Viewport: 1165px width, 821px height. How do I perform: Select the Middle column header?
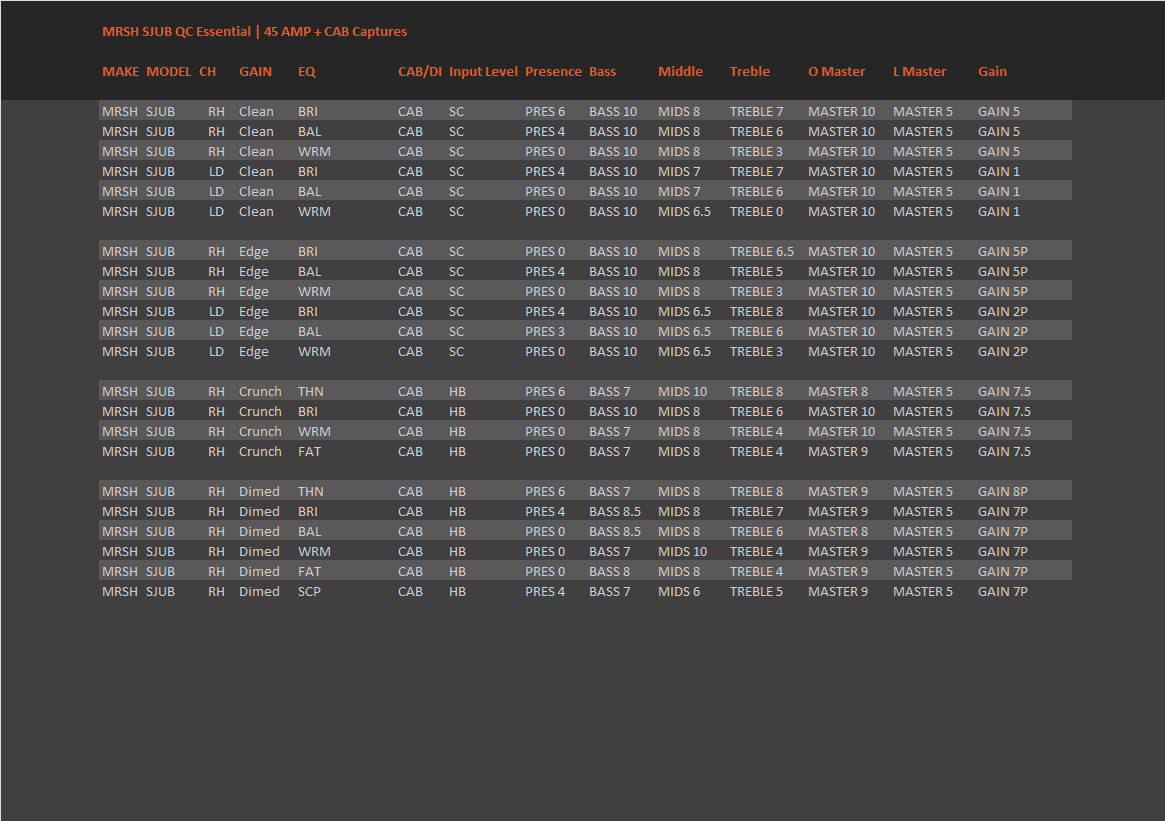681,71
